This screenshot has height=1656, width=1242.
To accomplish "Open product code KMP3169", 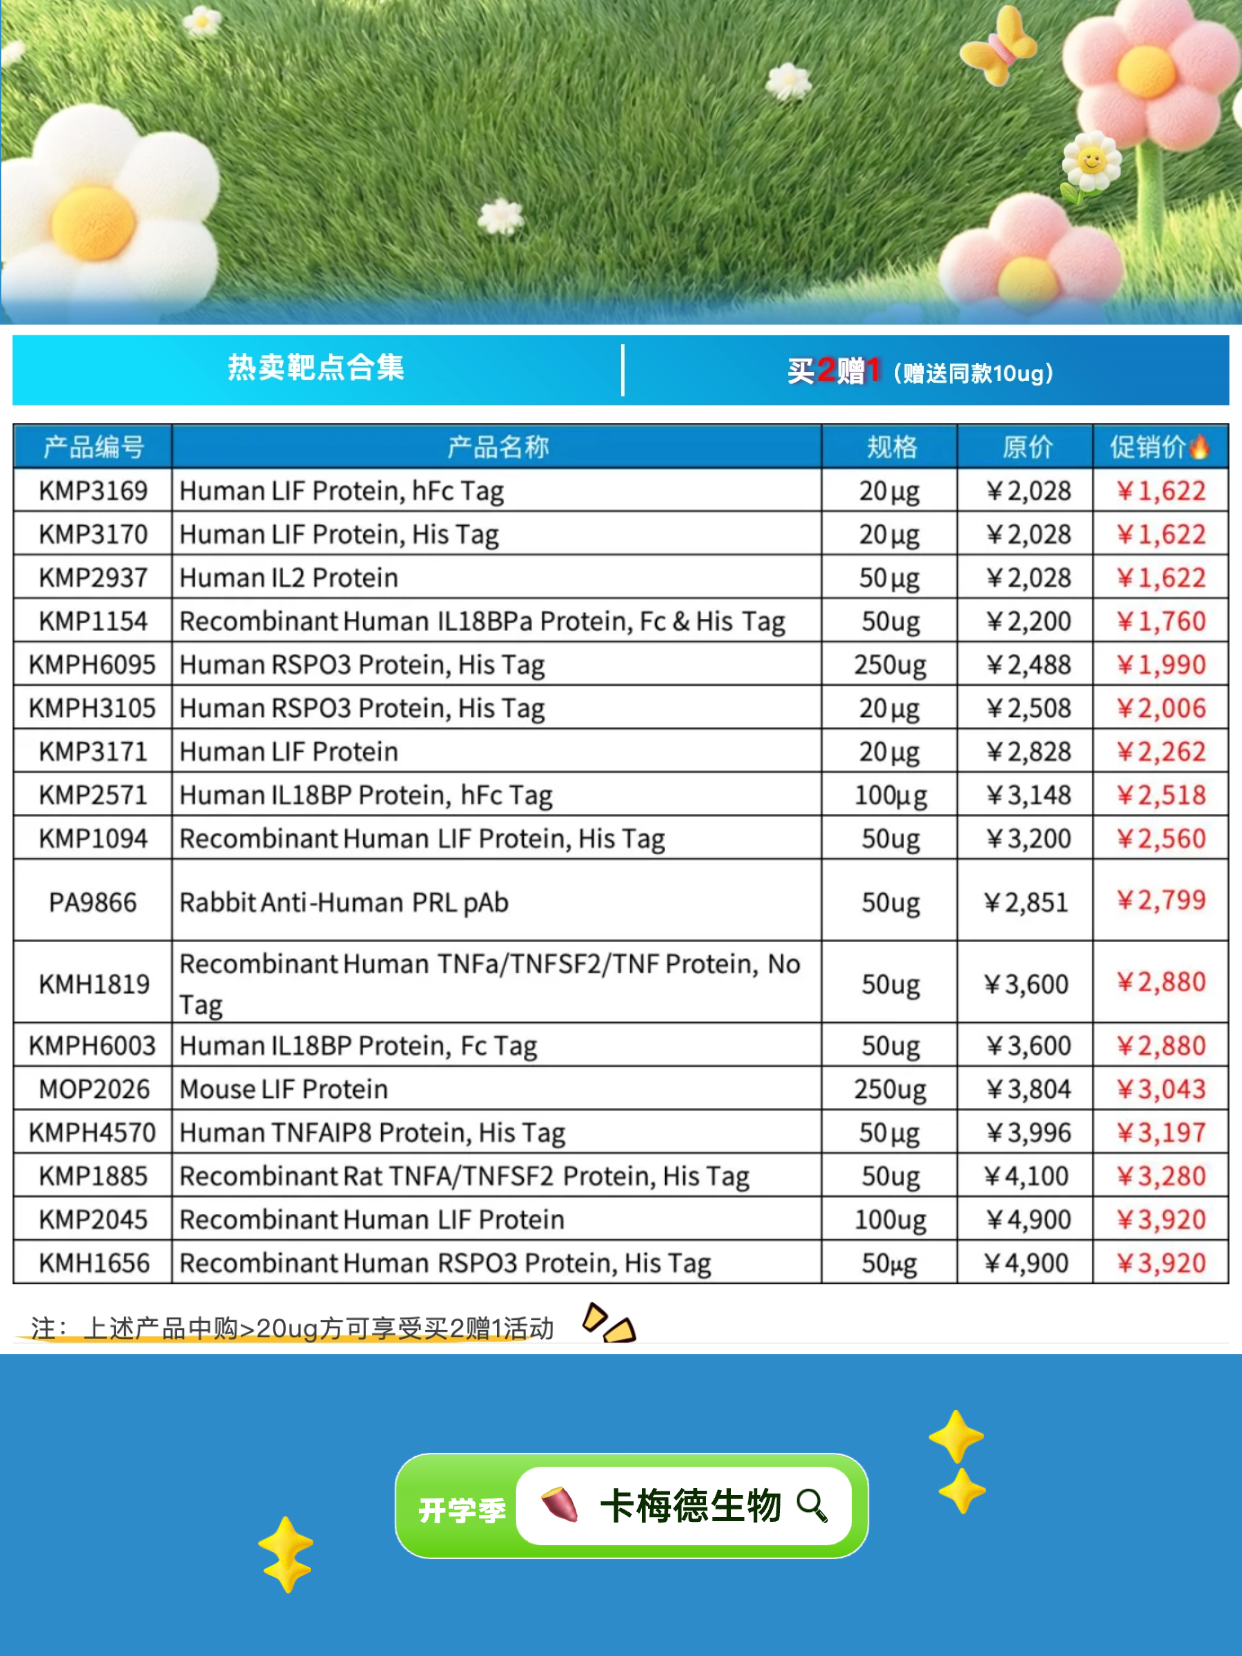I will (93, 491).
